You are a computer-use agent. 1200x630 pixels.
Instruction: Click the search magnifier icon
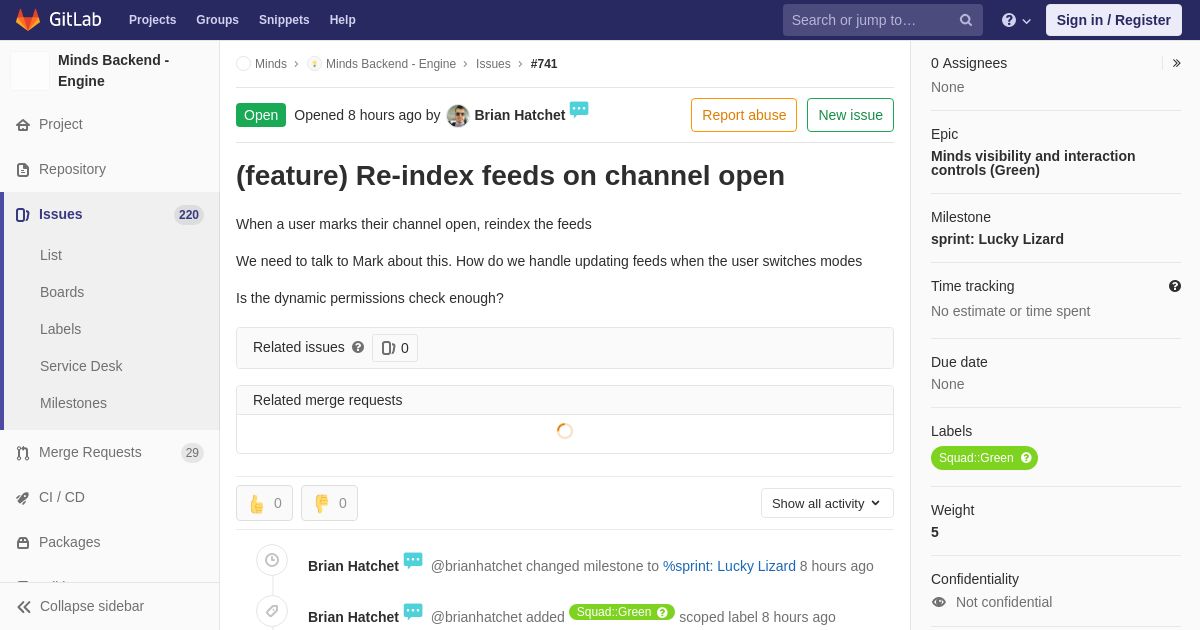point(966,20)
